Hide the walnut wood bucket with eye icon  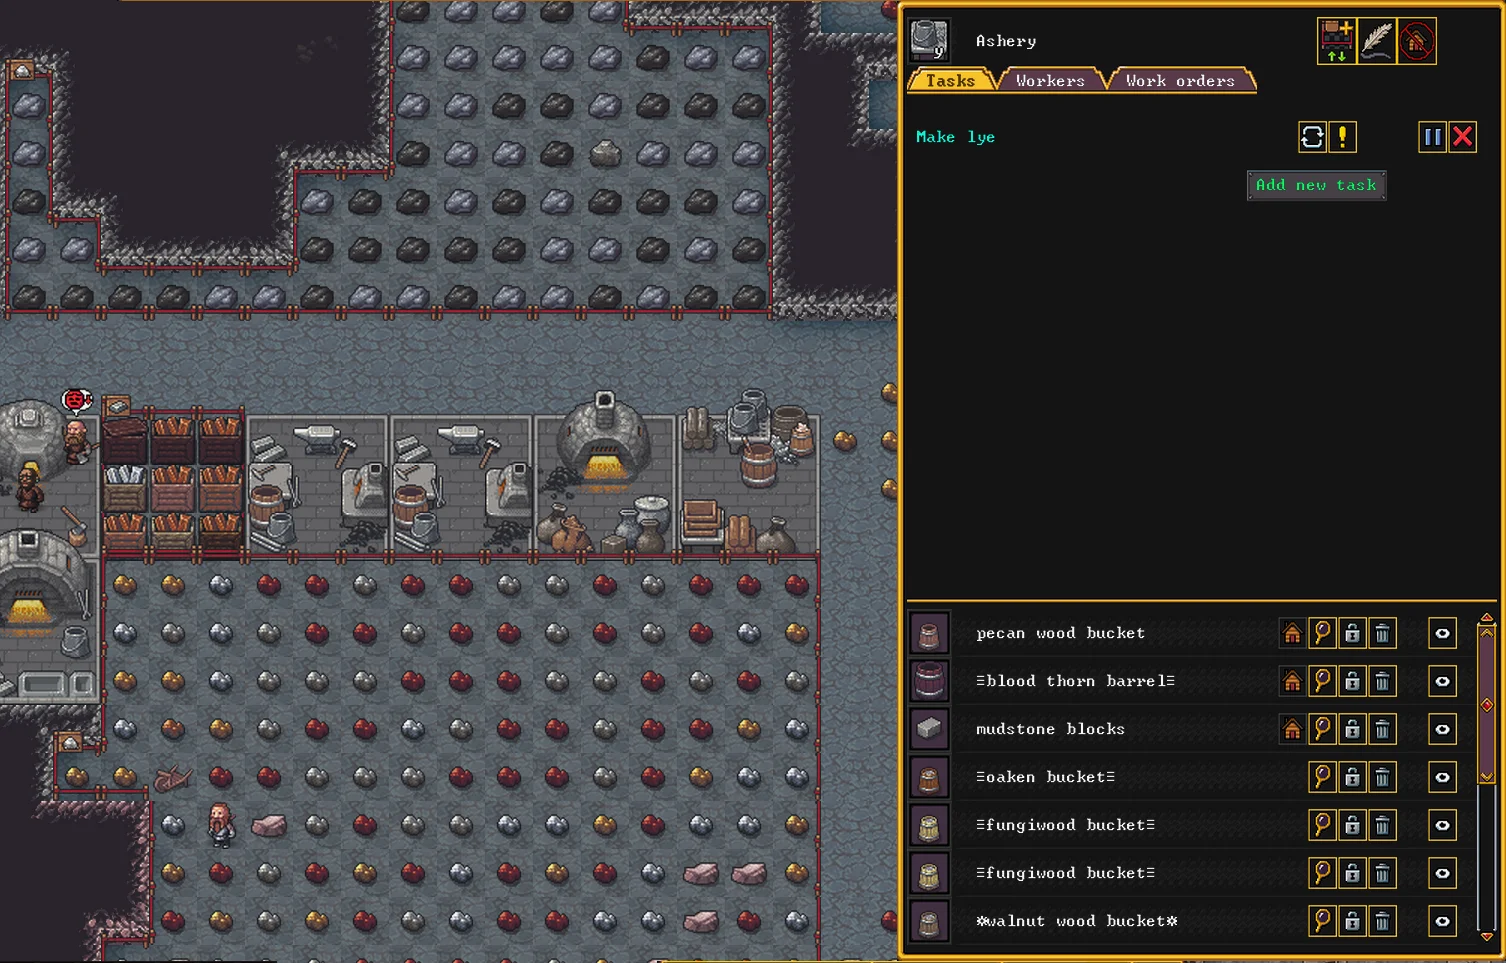pos(1442,921)
